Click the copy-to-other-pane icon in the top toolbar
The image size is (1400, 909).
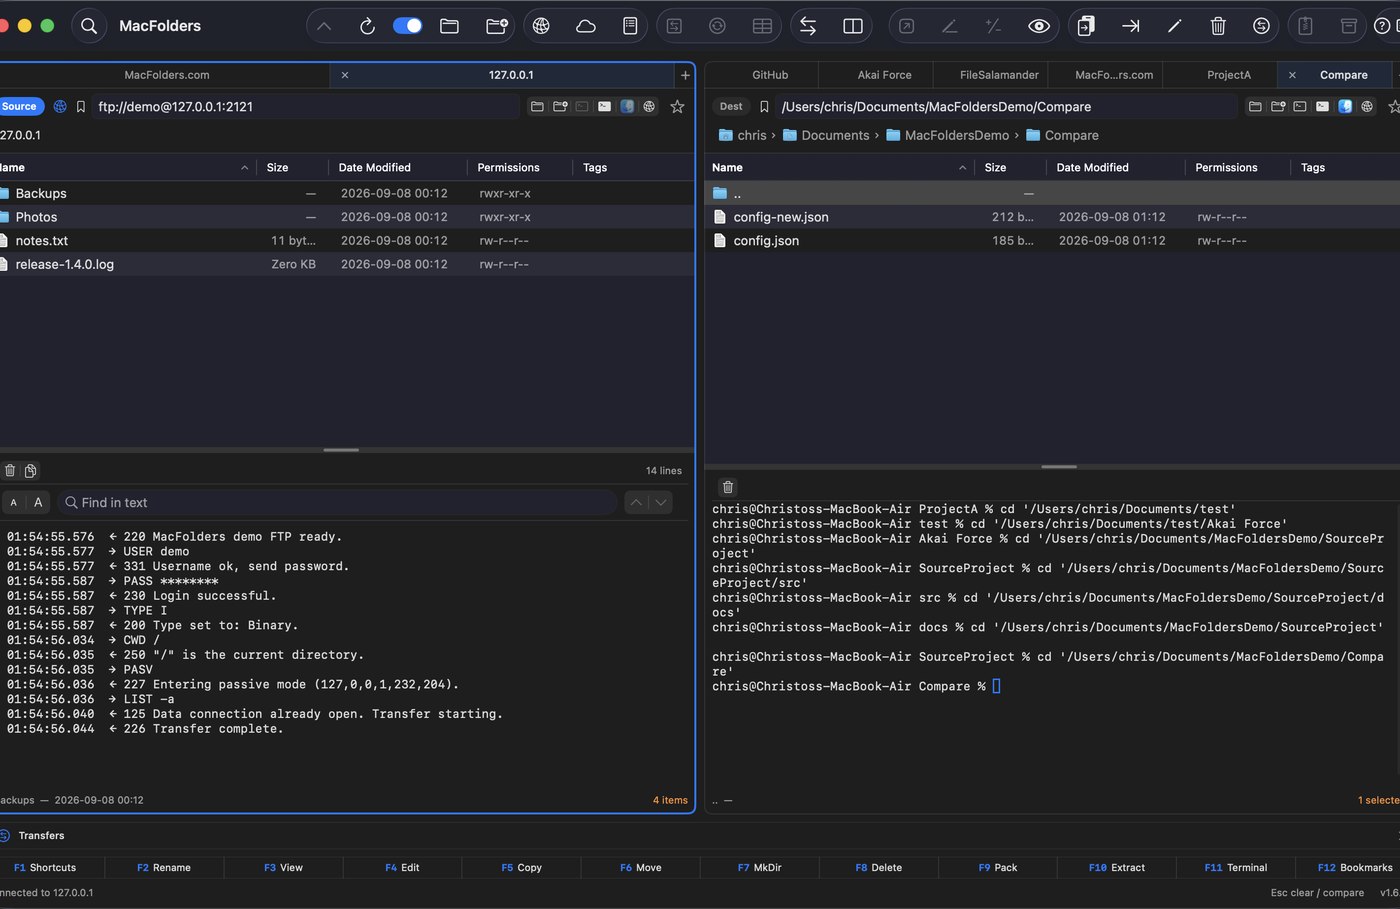(1086, 26)
